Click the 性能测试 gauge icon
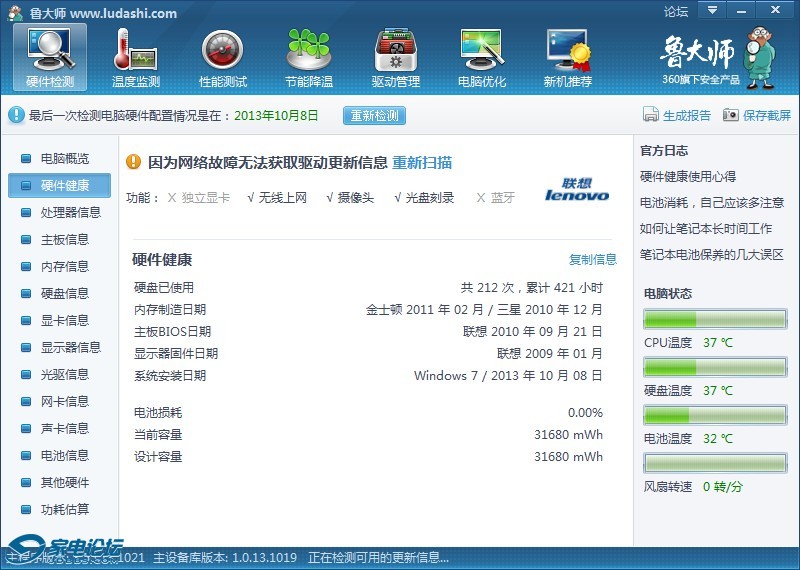This screenshot has height=570, width=800. click(x=222, y=48)
